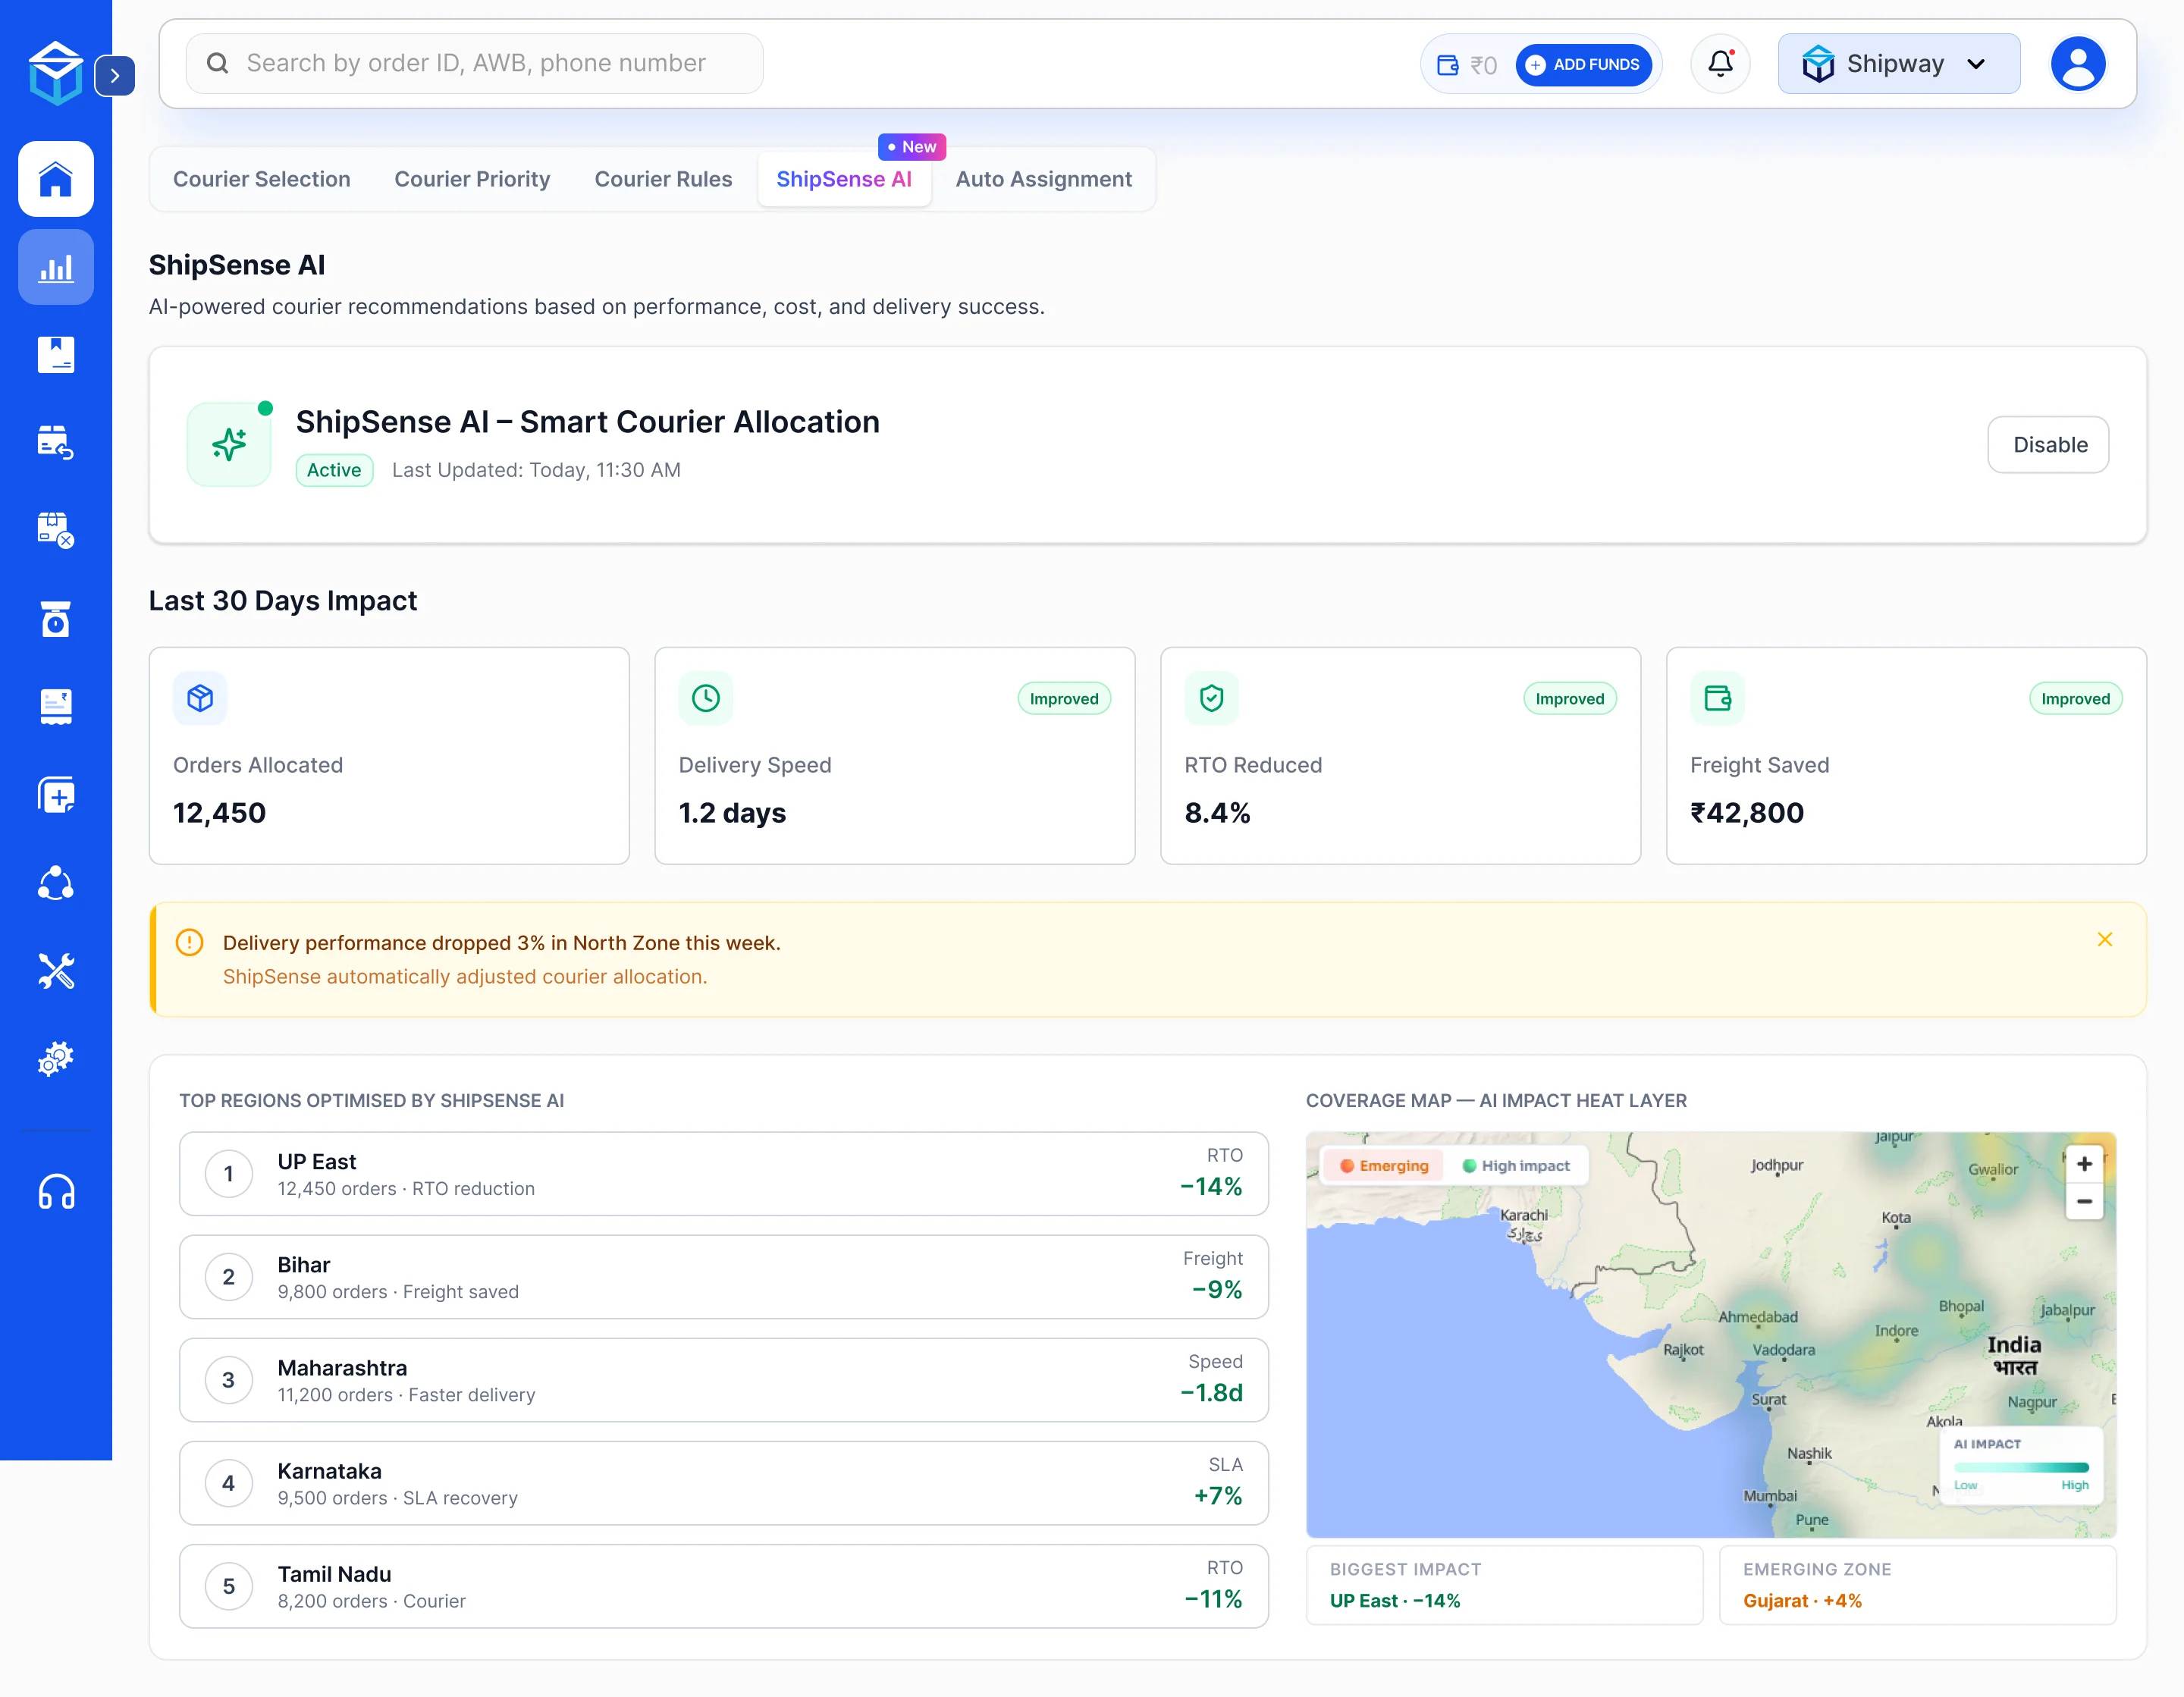Open the weight scale sidebar icon

coord(56,619)
